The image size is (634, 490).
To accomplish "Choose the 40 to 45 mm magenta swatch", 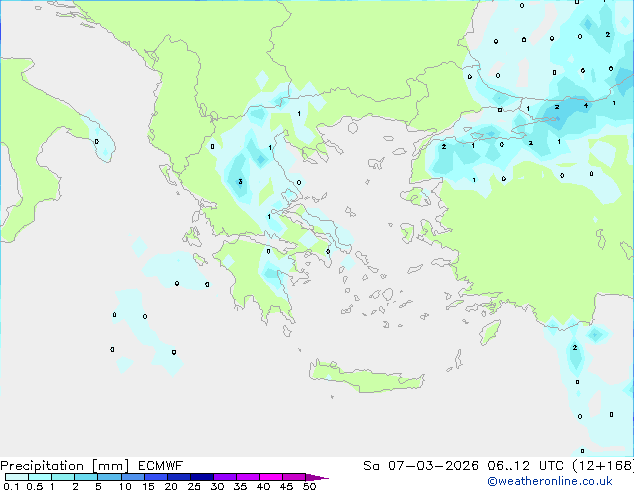I will tap(271, 477).
